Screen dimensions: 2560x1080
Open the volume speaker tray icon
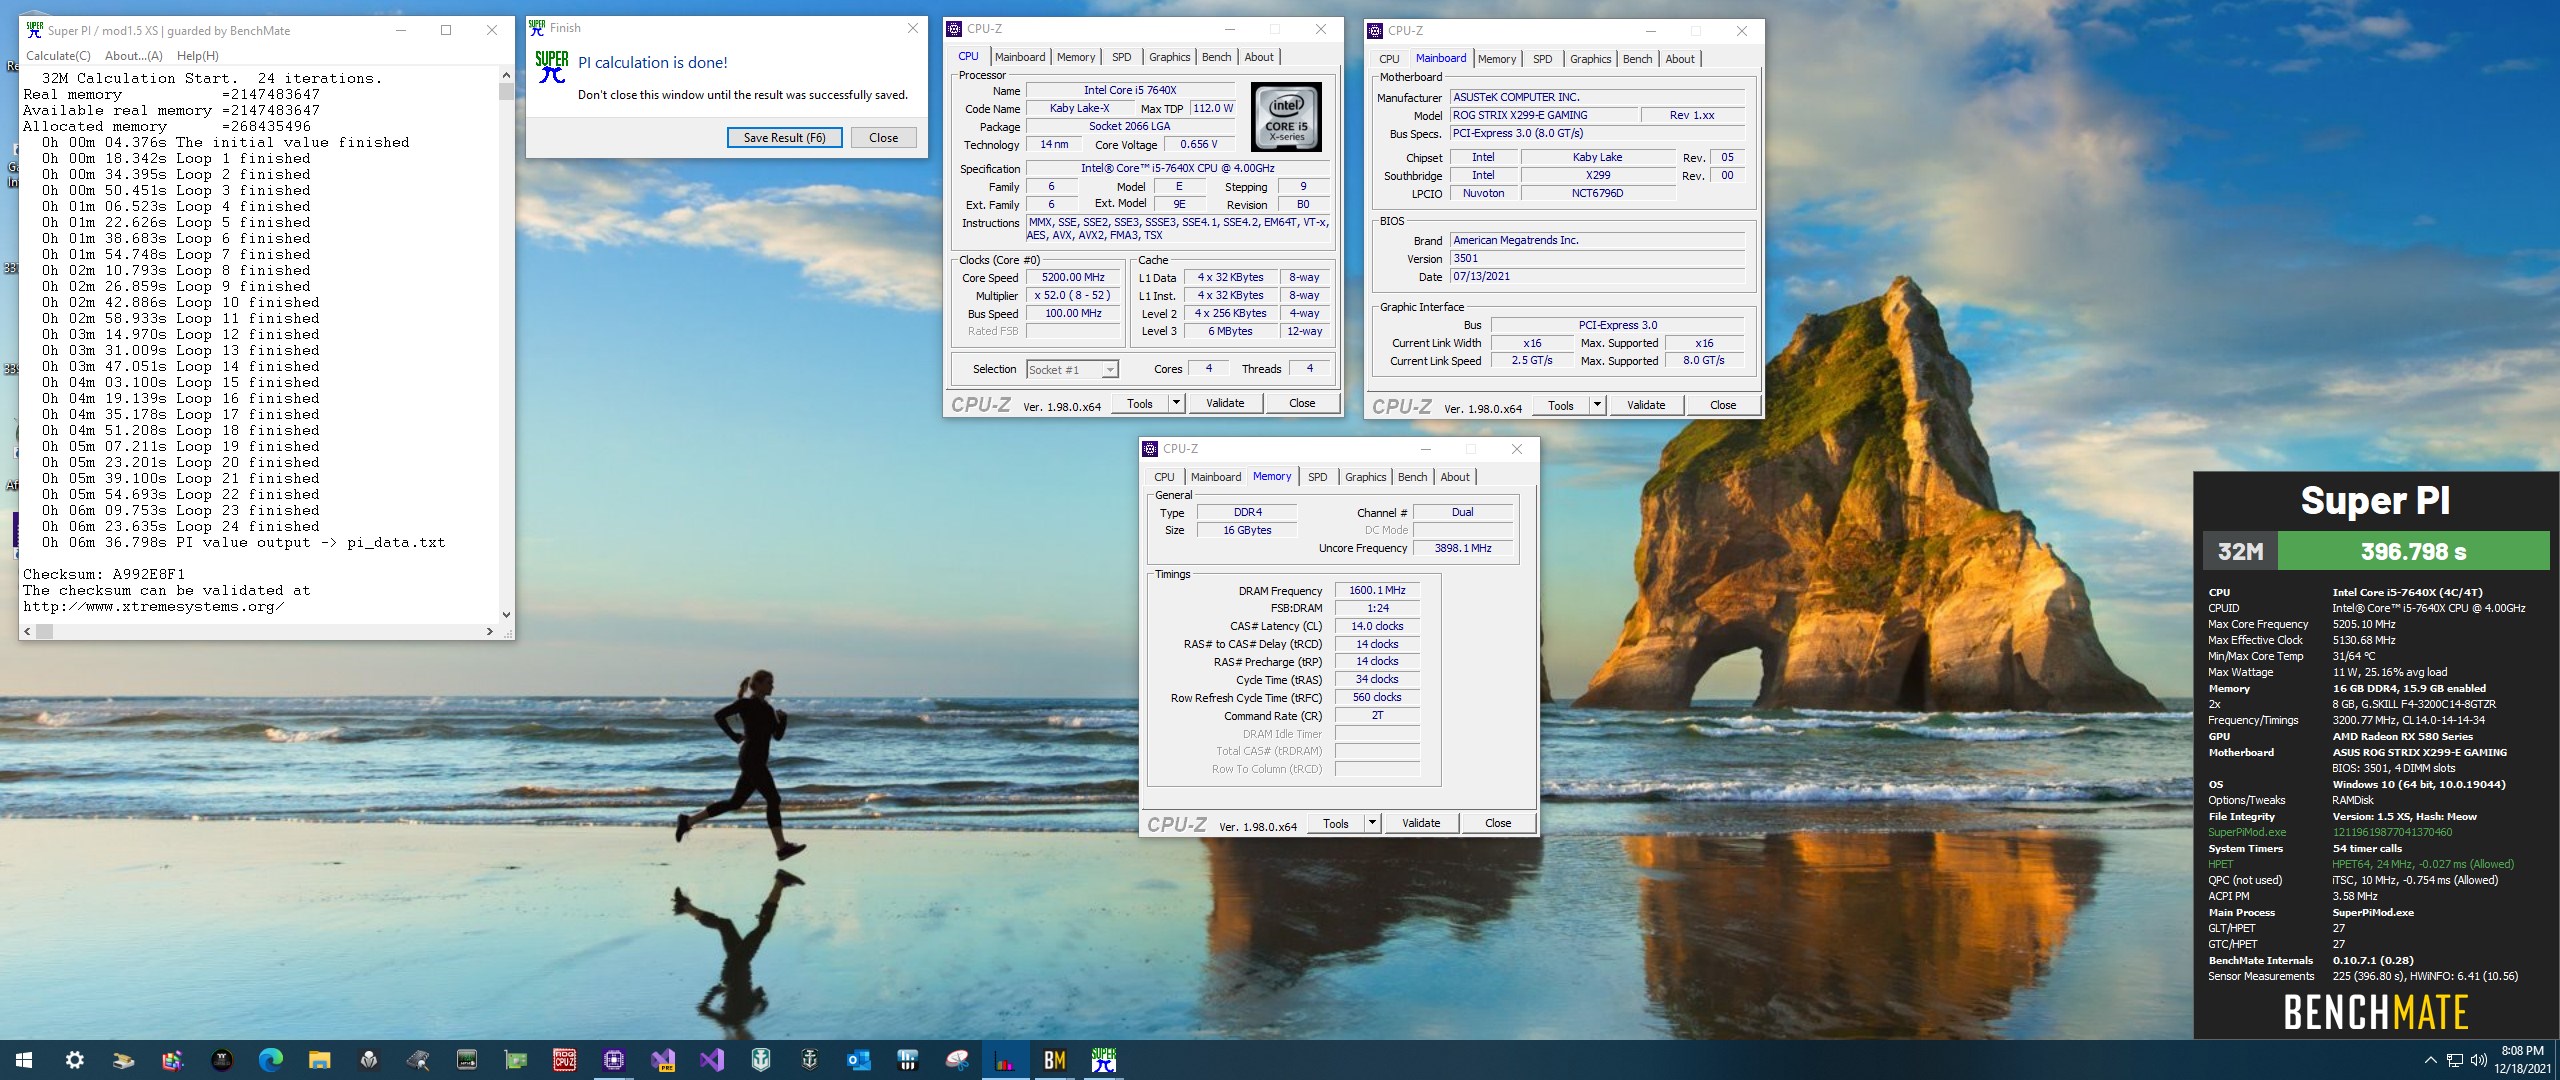[2478, 1060]
